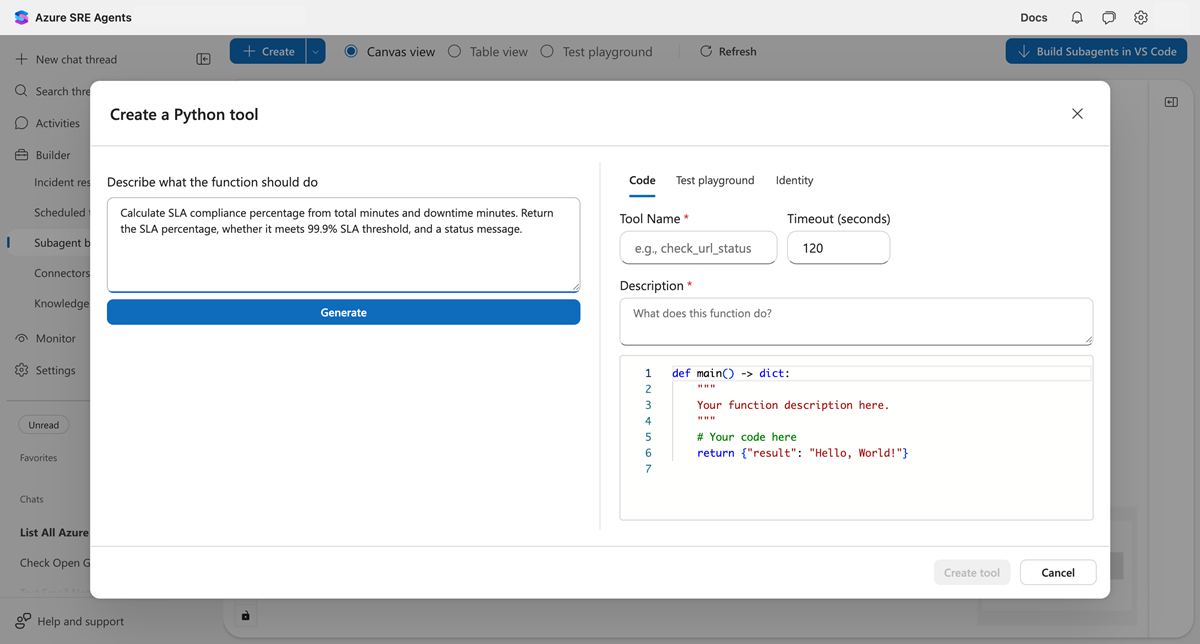This screenshot has height=644, width=1200.
Task: Click the Tool Name input field
Action: click(697, 247)
